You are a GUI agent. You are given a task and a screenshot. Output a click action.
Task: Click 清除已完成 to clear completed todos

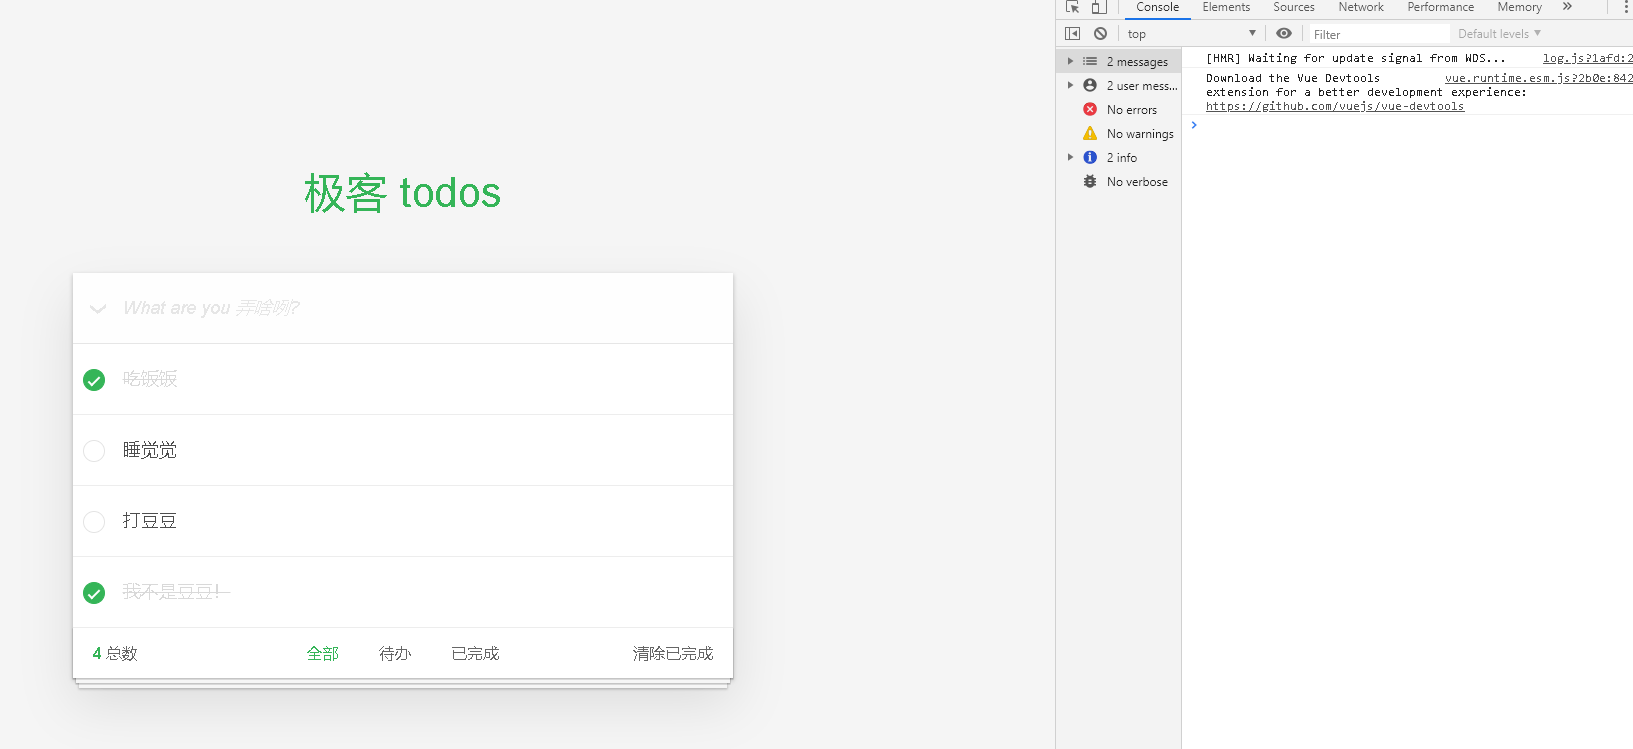(672, 654)
